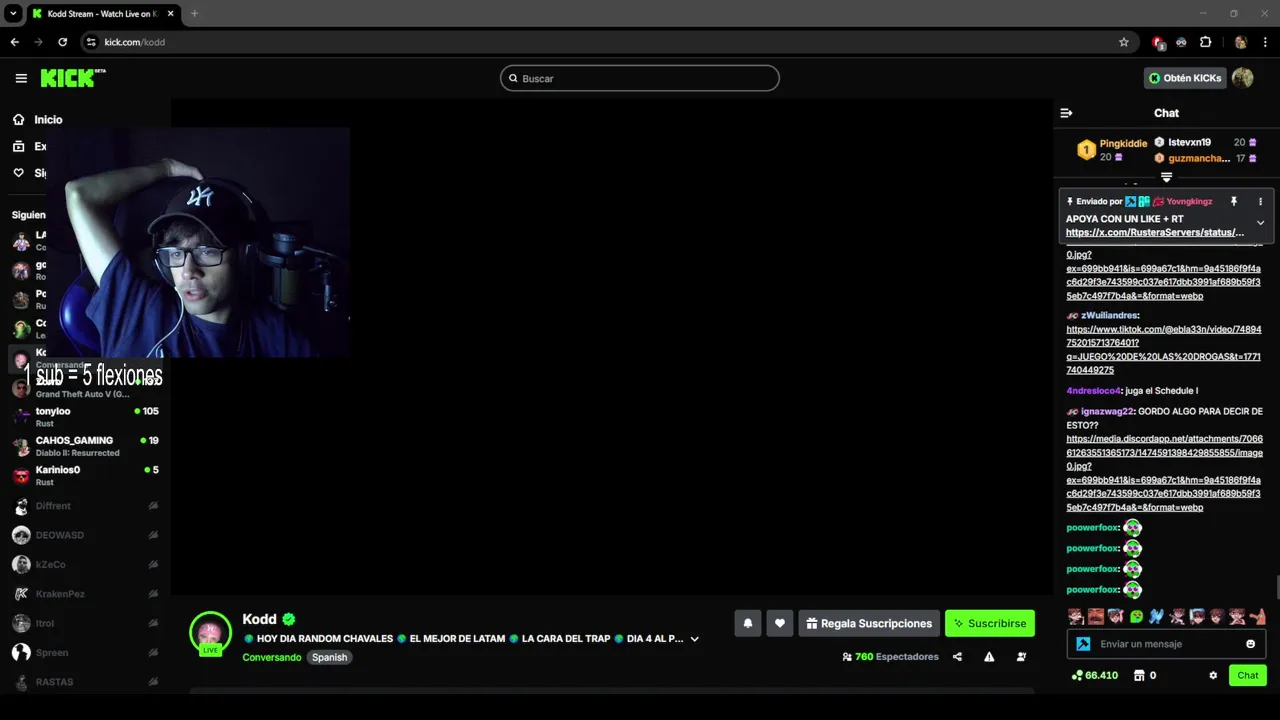Open chat settings gear
This screenshot has height=720, width=1280.
(1213, 676)
